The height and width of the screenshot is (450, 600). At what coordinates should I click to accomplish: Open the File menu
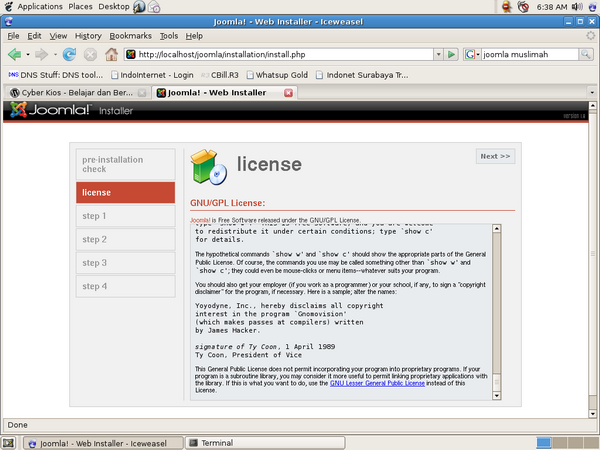coord(13,36)
